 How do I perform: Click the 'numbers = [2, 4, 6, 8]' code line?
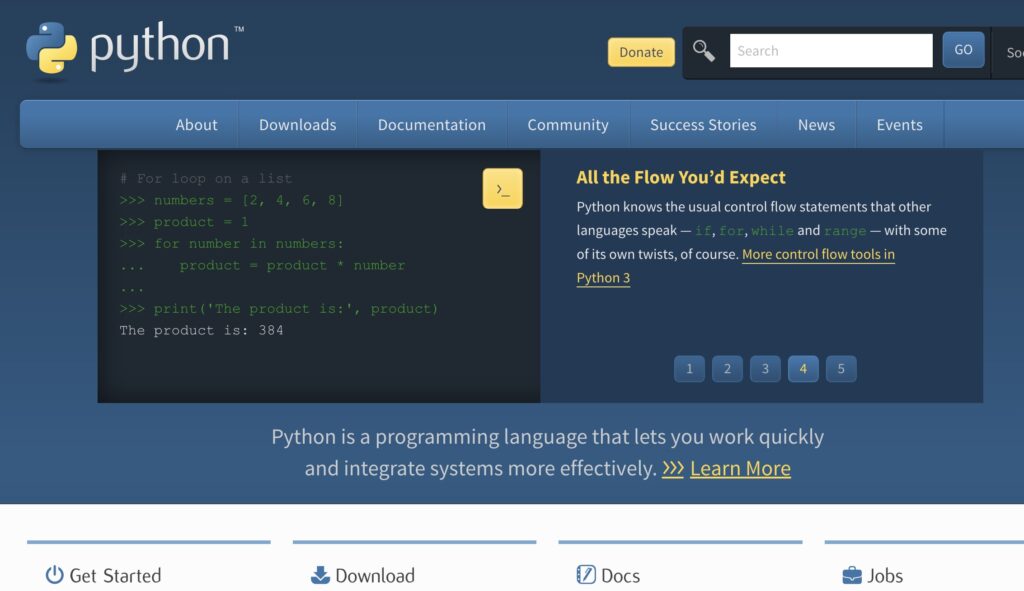pos(231,200)
